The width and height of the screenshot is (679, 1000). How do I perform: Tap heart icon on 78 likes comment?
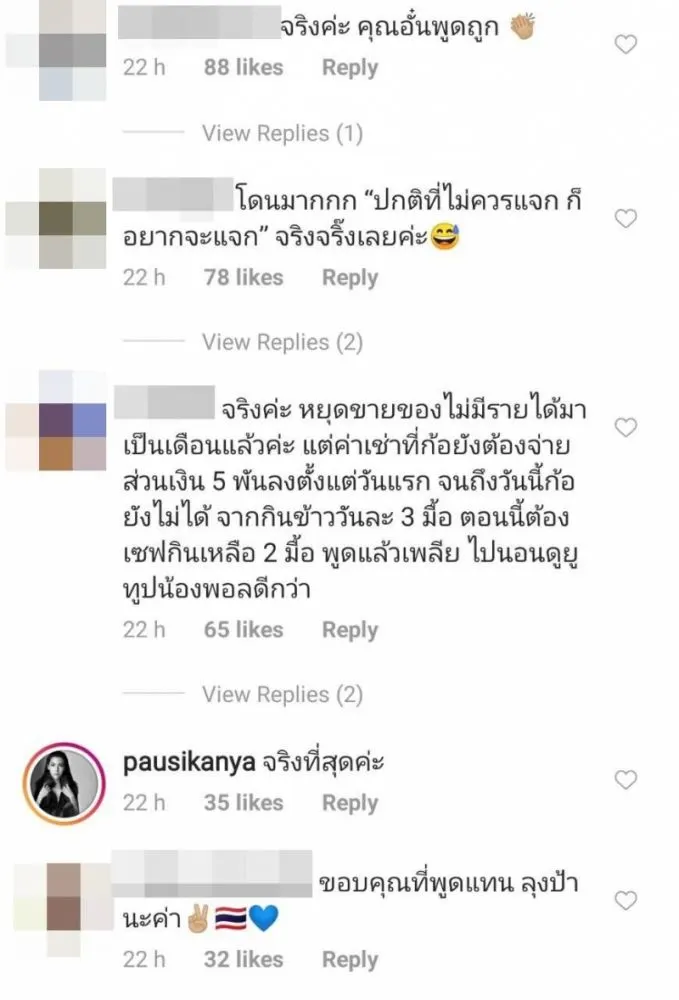coord(625,218)
